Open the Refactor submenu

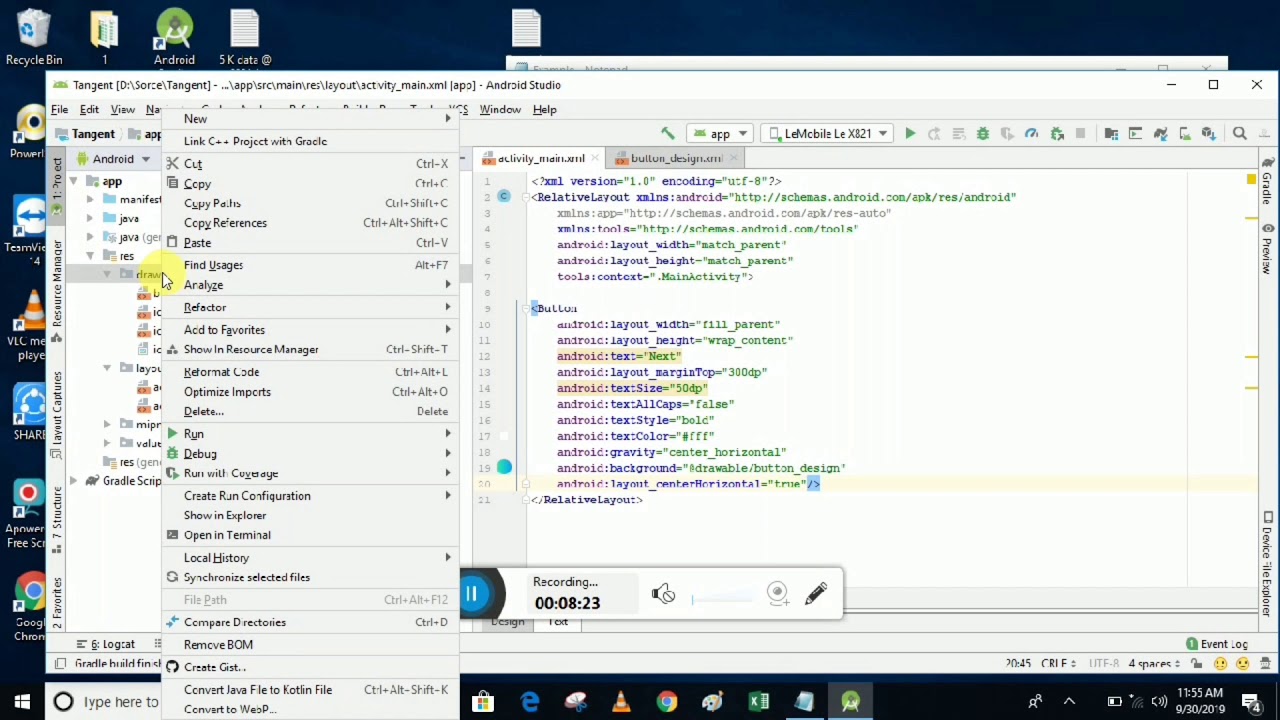pos(310,308)
